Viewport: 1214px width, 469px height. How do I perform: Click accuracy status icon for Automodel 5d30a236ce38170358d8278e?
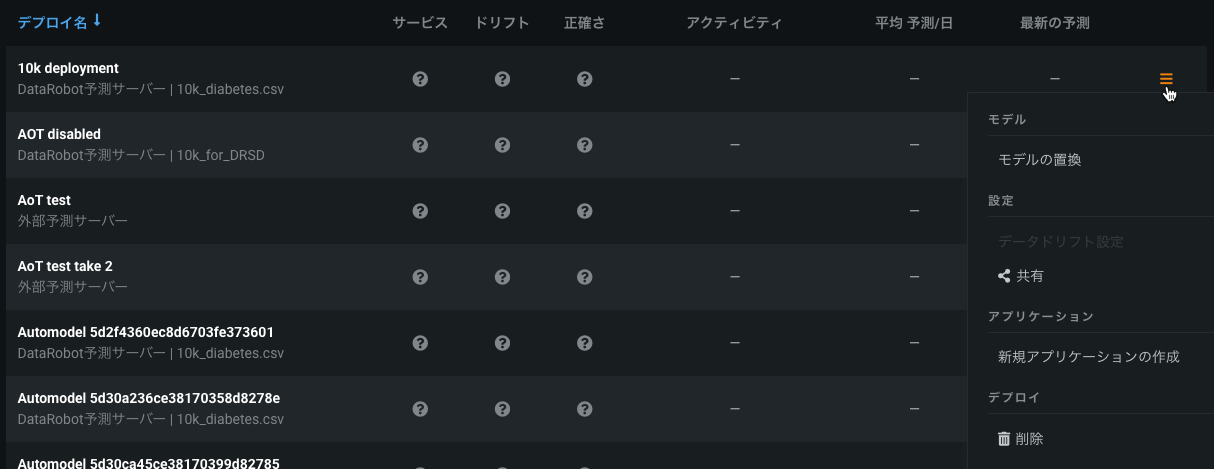pyautogui.click(x=585, y=409)
